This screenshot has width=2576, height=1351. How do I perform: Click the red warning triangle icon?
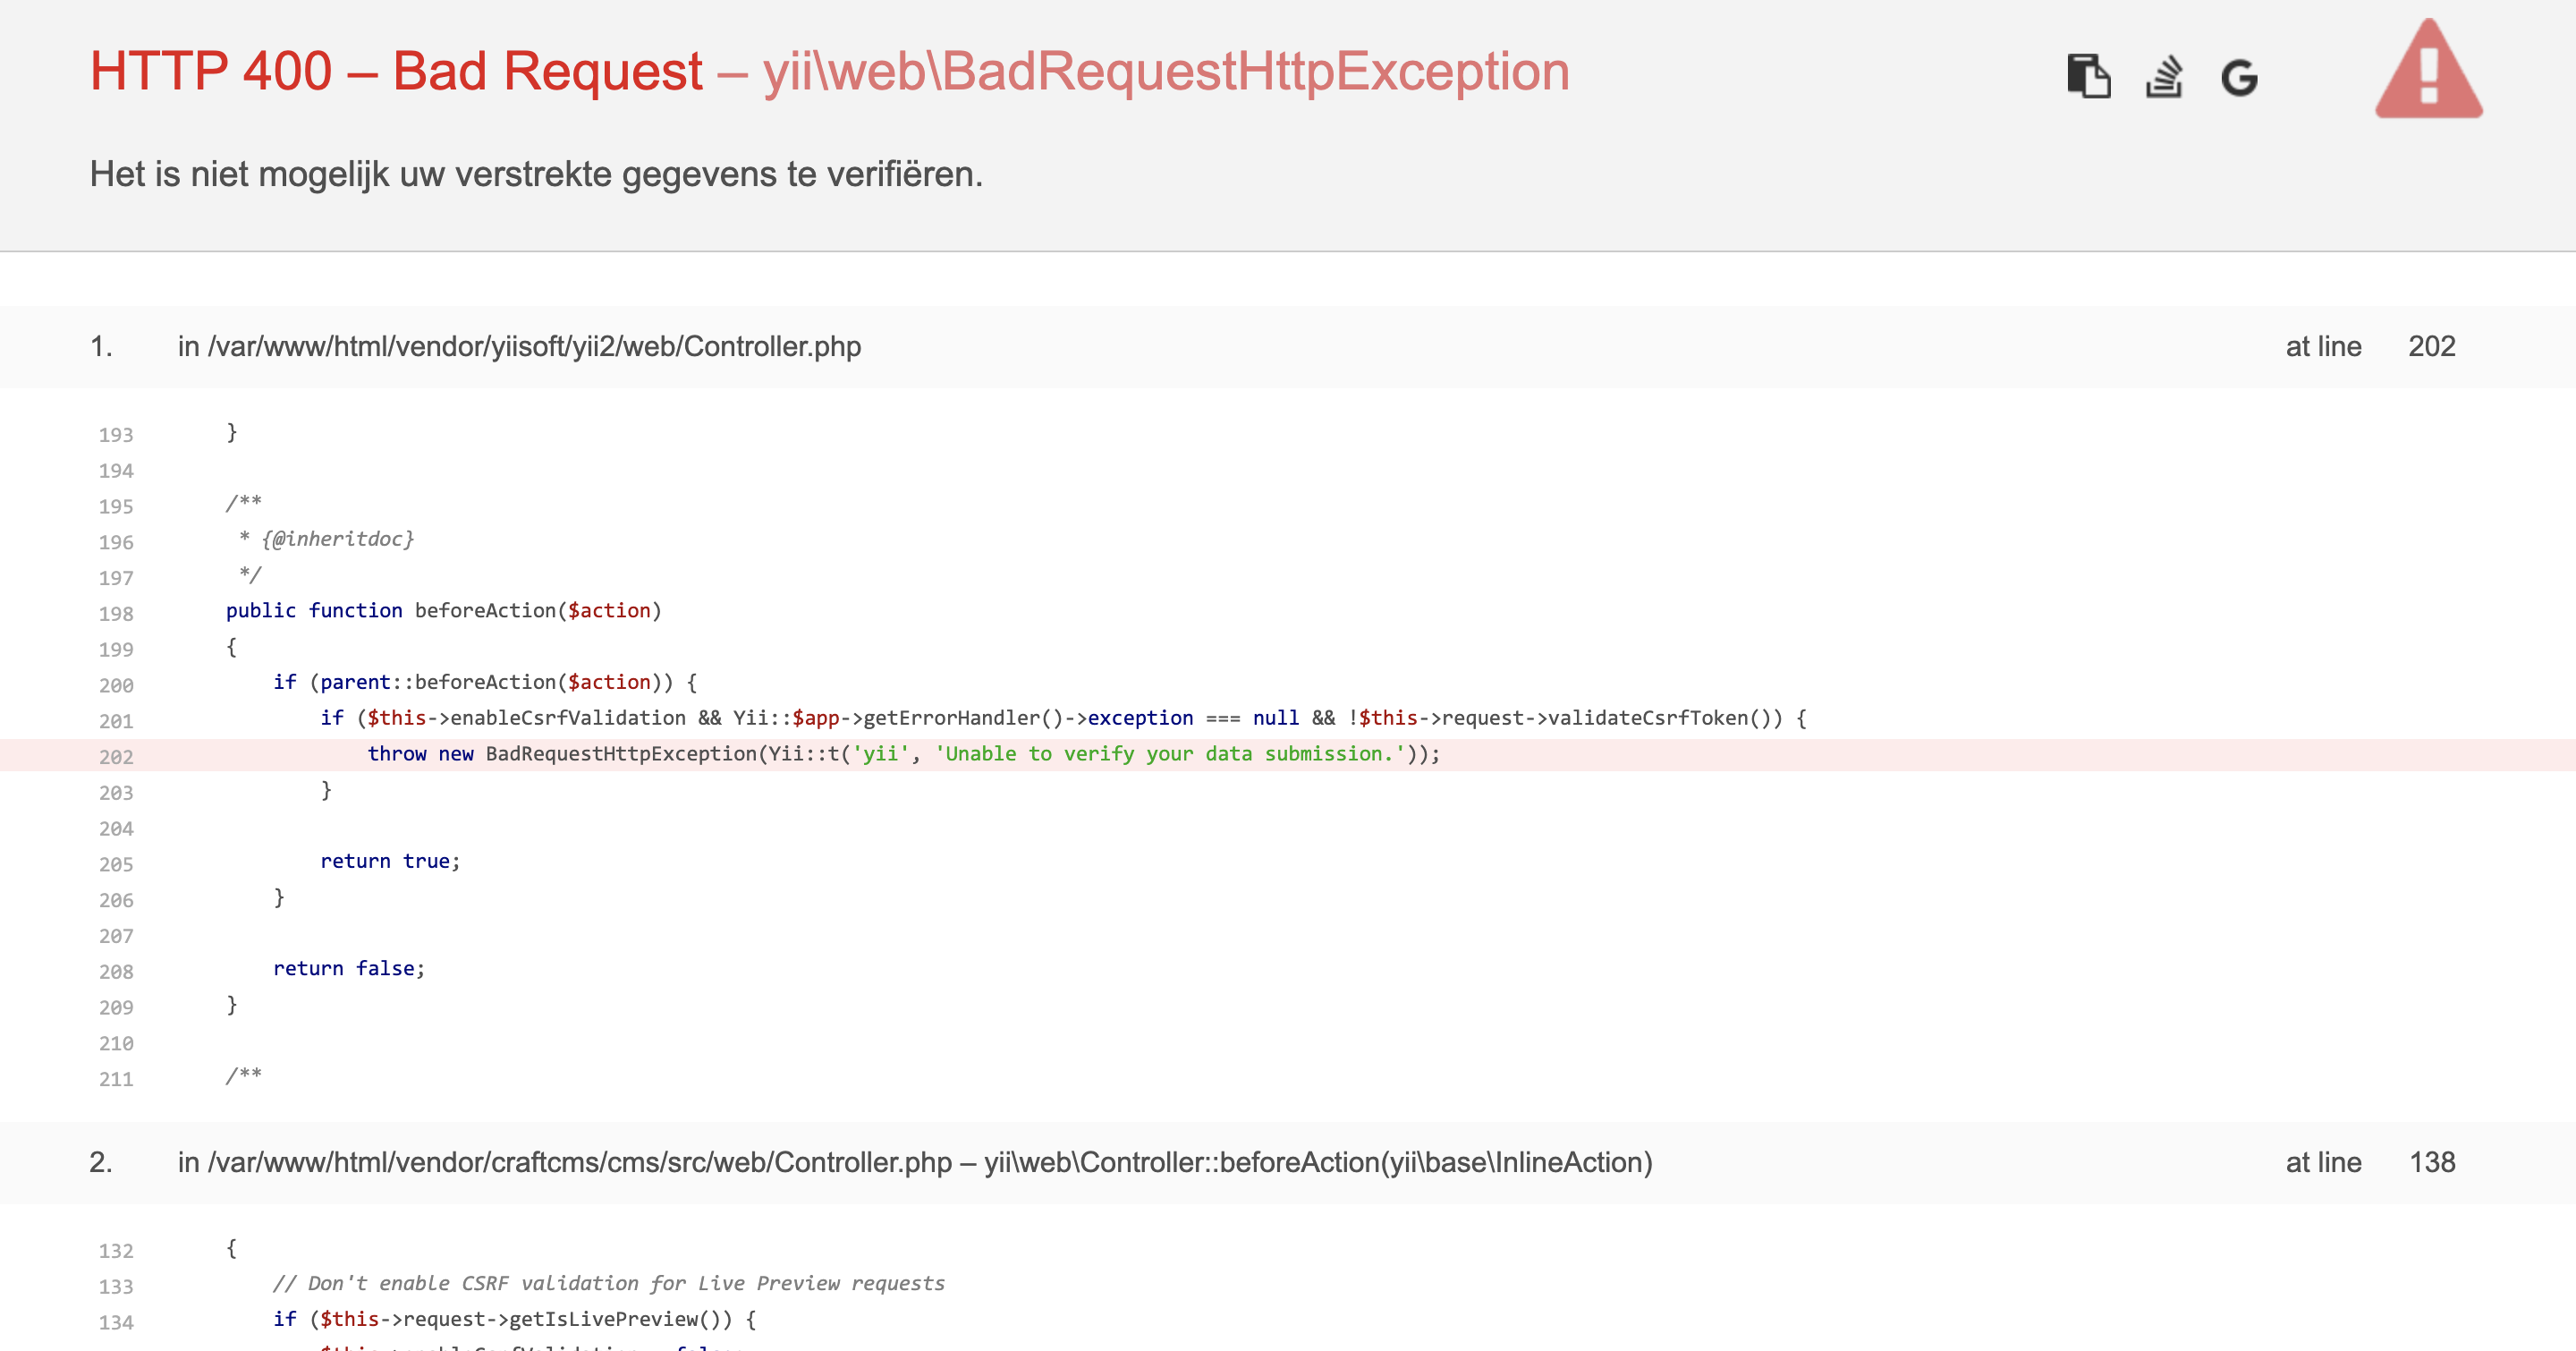(2428, 75)
